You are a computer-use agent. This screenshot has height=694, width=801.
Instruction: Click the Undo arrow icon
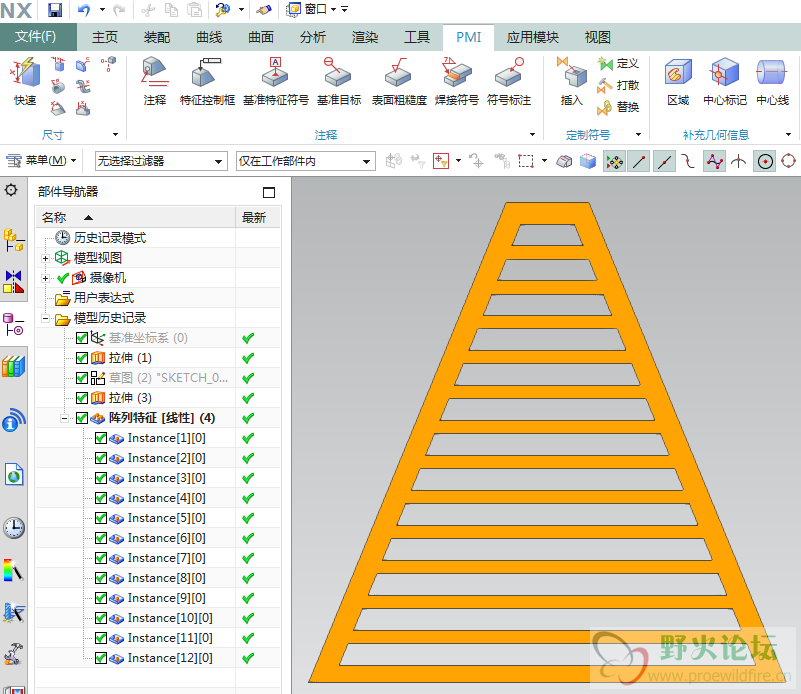[x=84, y=10]
